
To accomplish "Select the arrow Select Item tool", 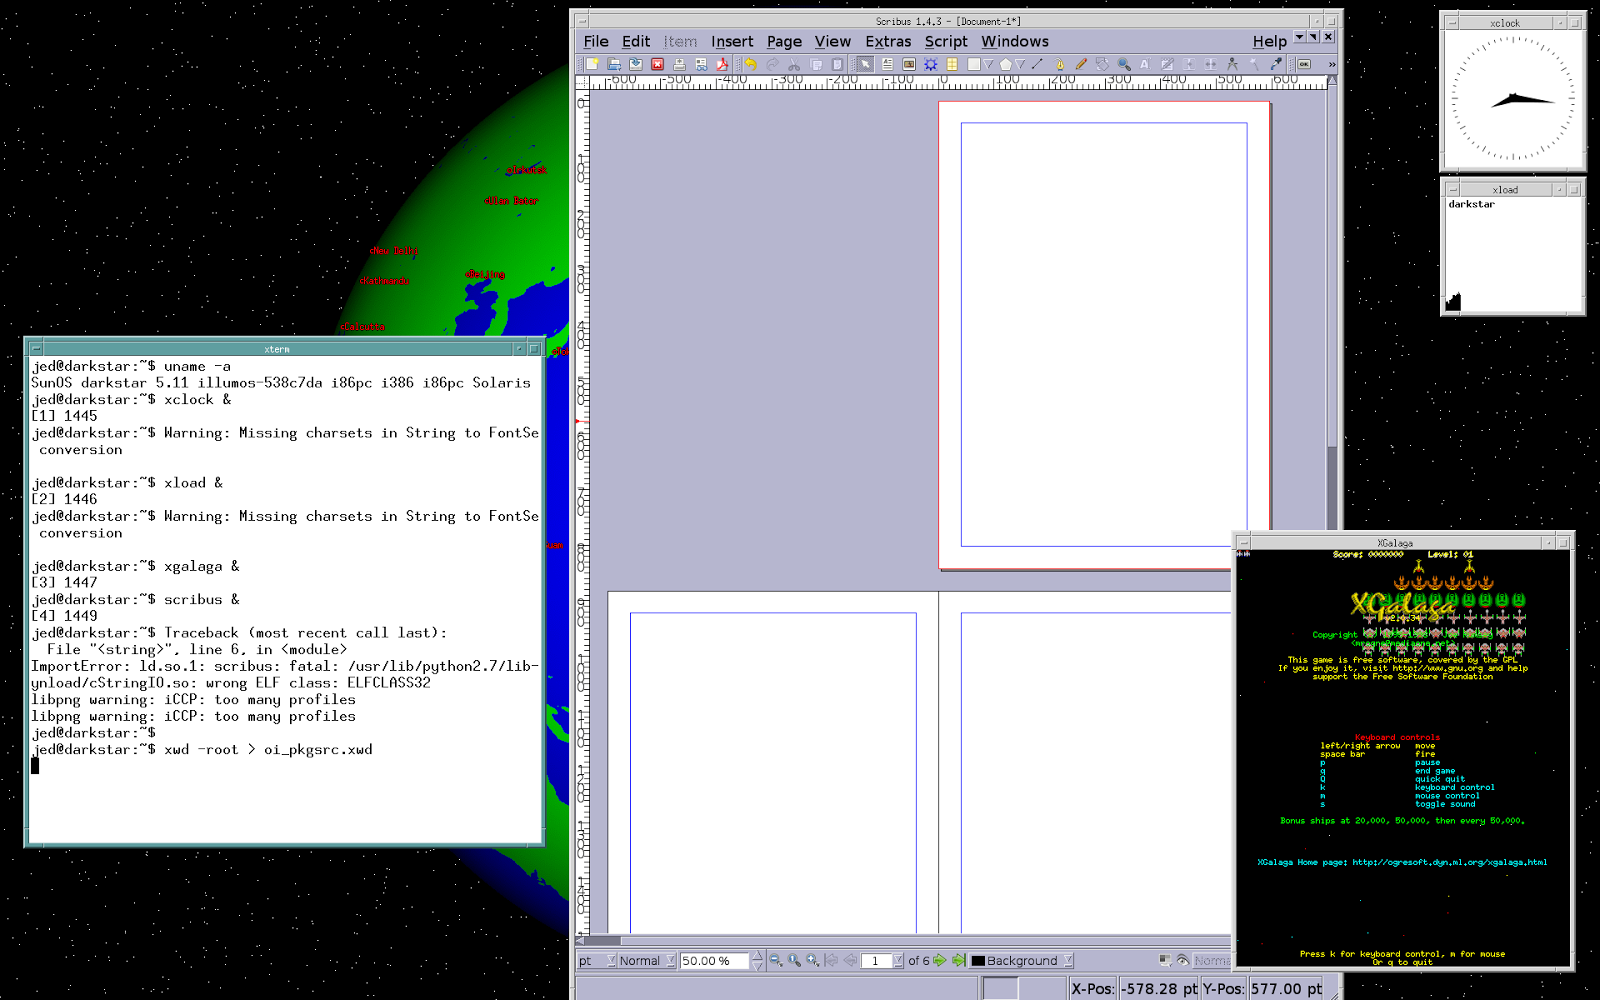I will 865,64.
